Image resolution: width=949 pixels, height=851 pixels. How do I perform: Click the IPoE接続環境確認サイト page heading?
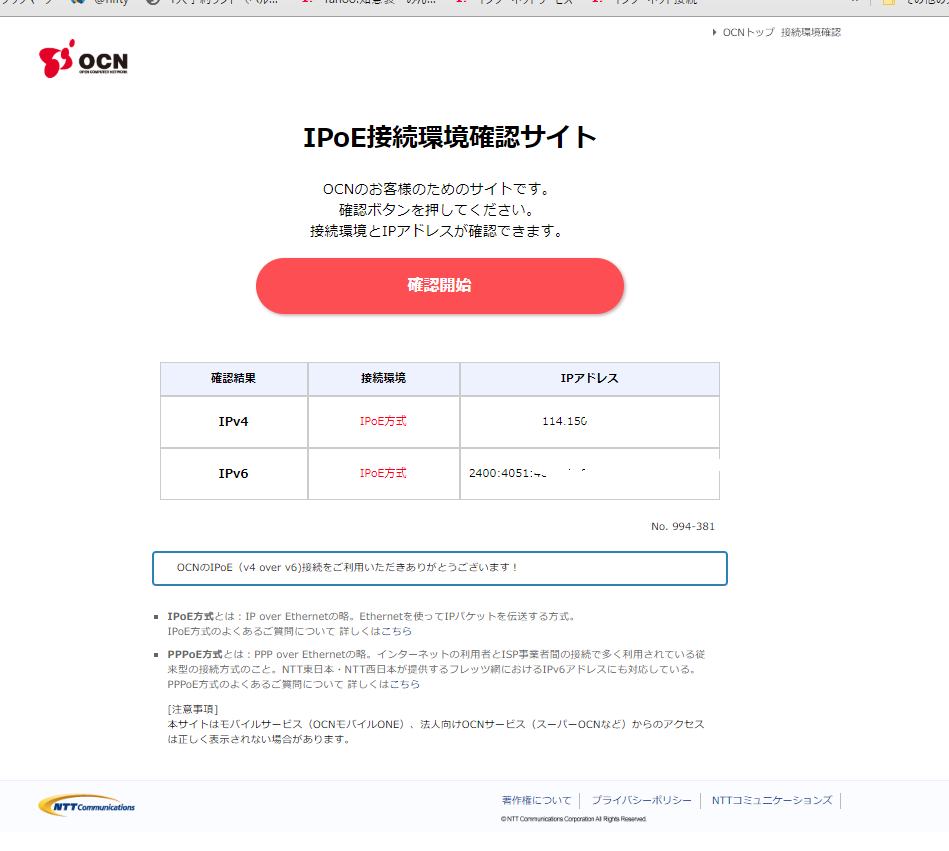point(450,137)
